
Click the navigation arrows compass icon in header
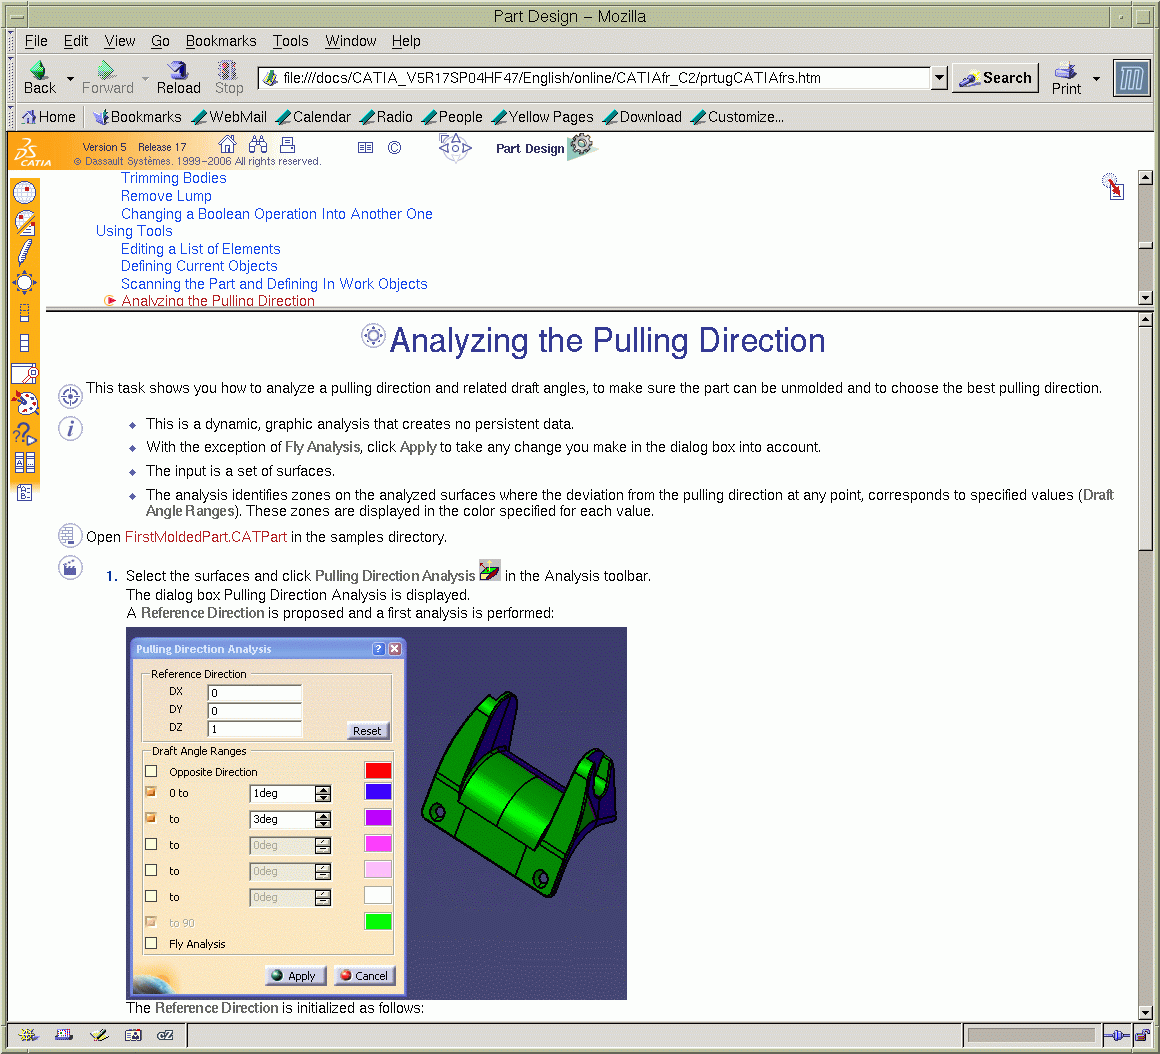point(455,148)
